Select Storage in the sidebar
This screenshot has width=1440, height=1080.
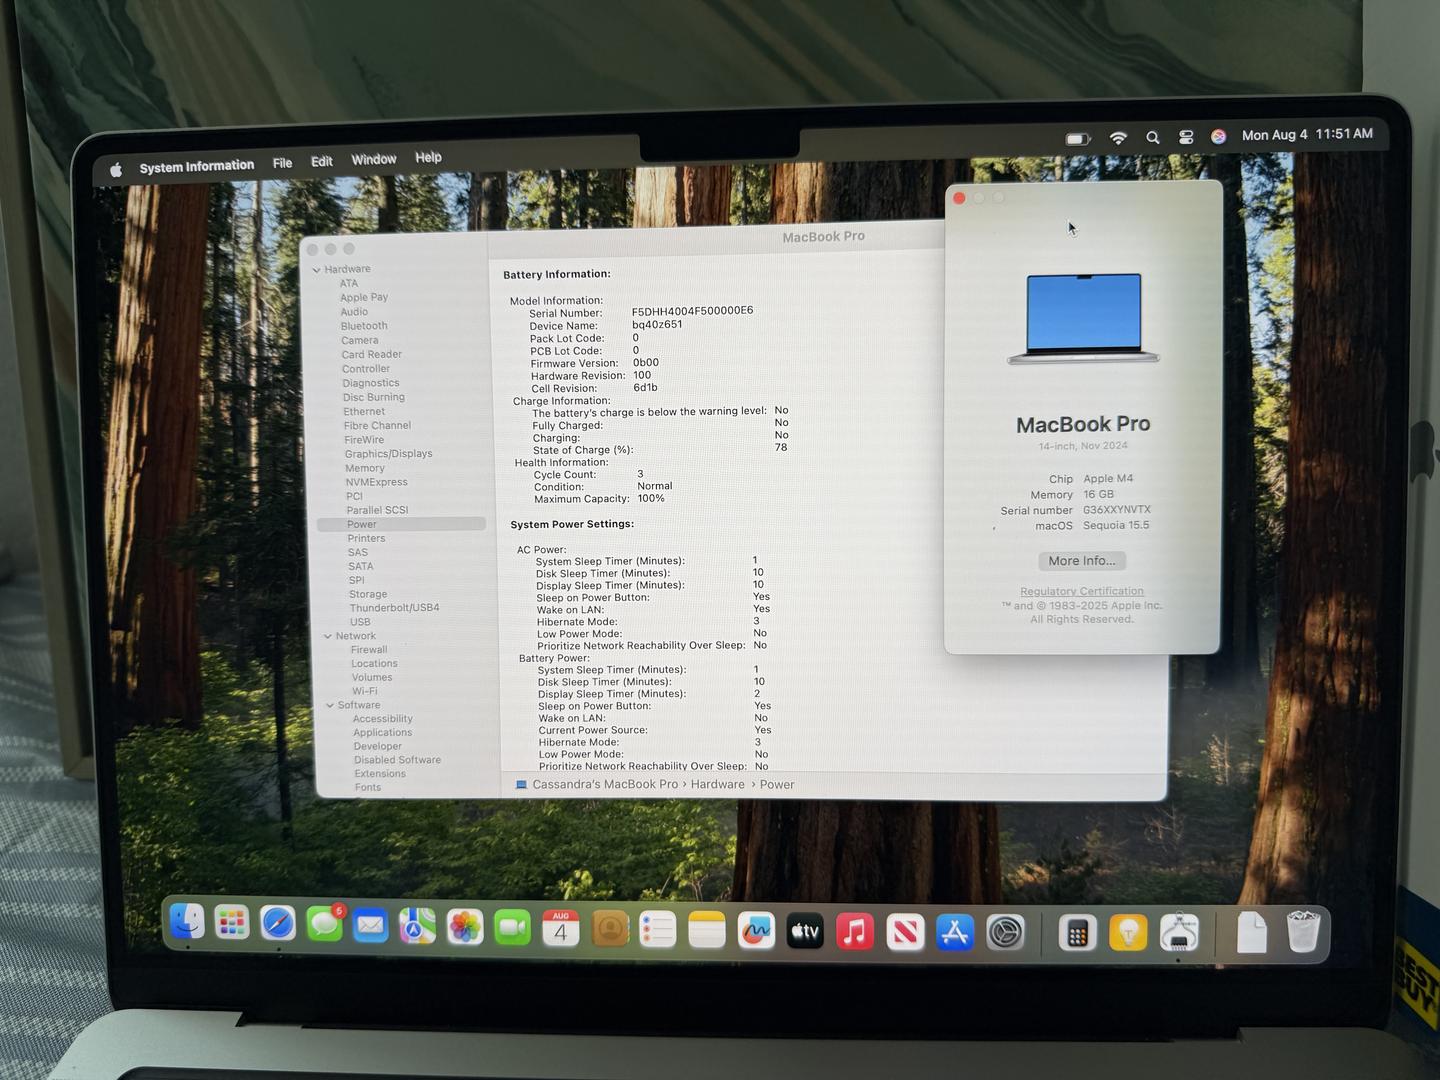tap(368, 594)
